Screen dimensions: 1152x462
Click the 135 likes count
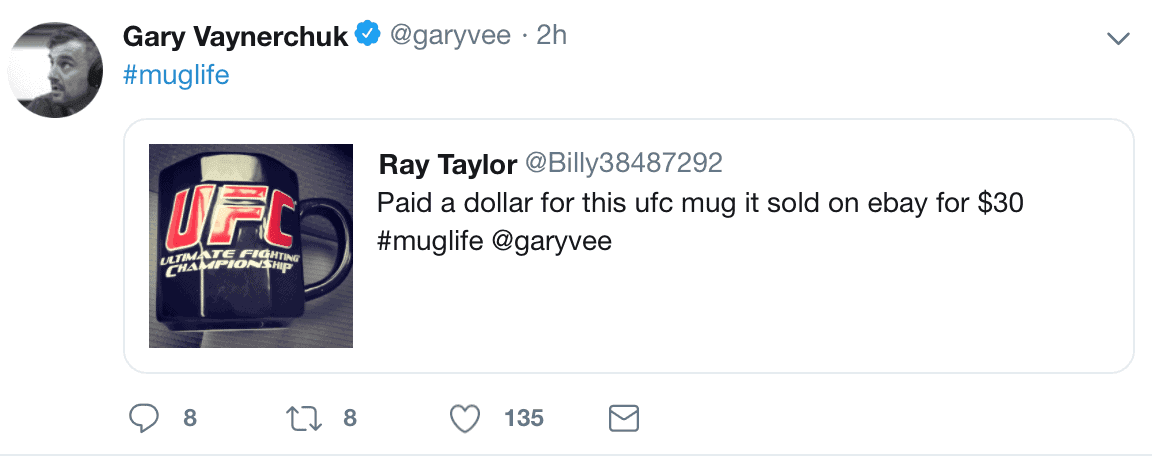pos(524,419)
